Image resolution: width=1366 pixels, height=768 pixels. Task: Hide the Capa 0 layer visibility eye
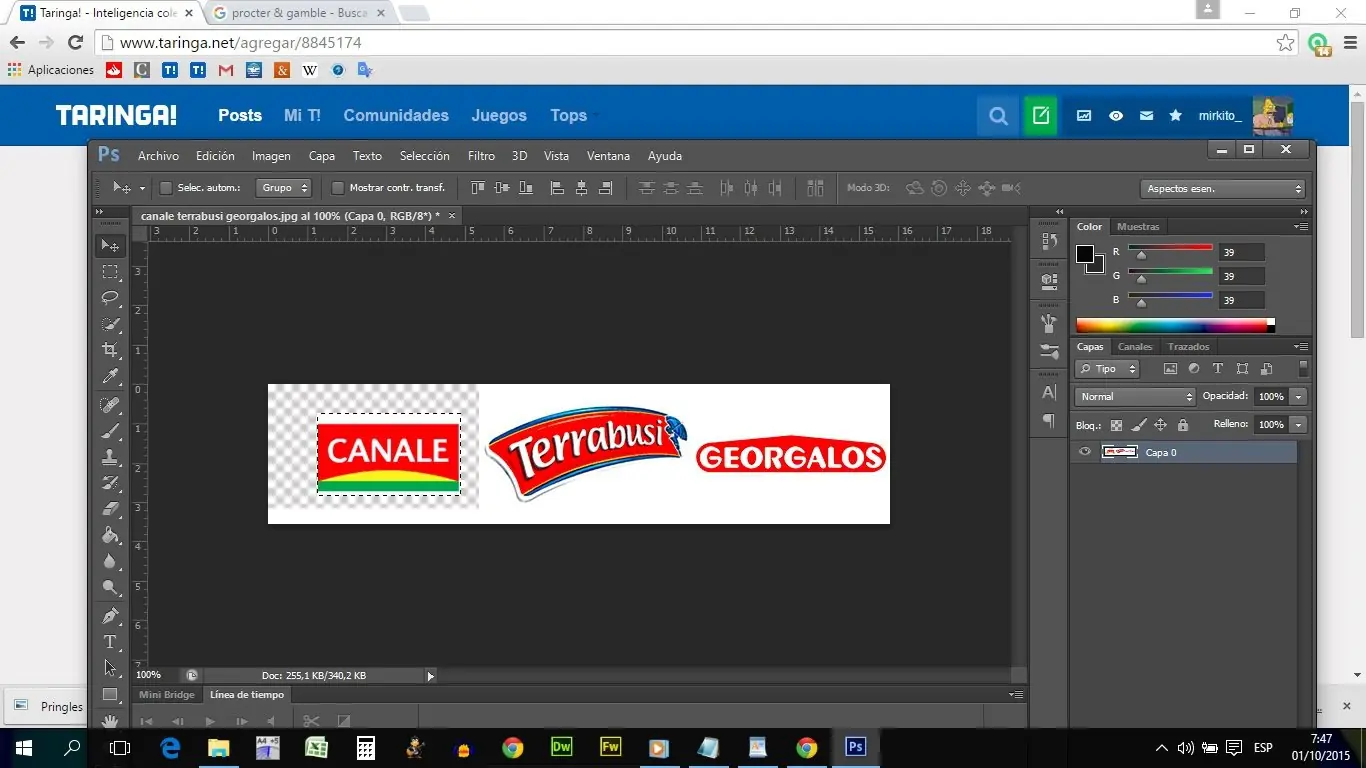[x=1085, y=452]
